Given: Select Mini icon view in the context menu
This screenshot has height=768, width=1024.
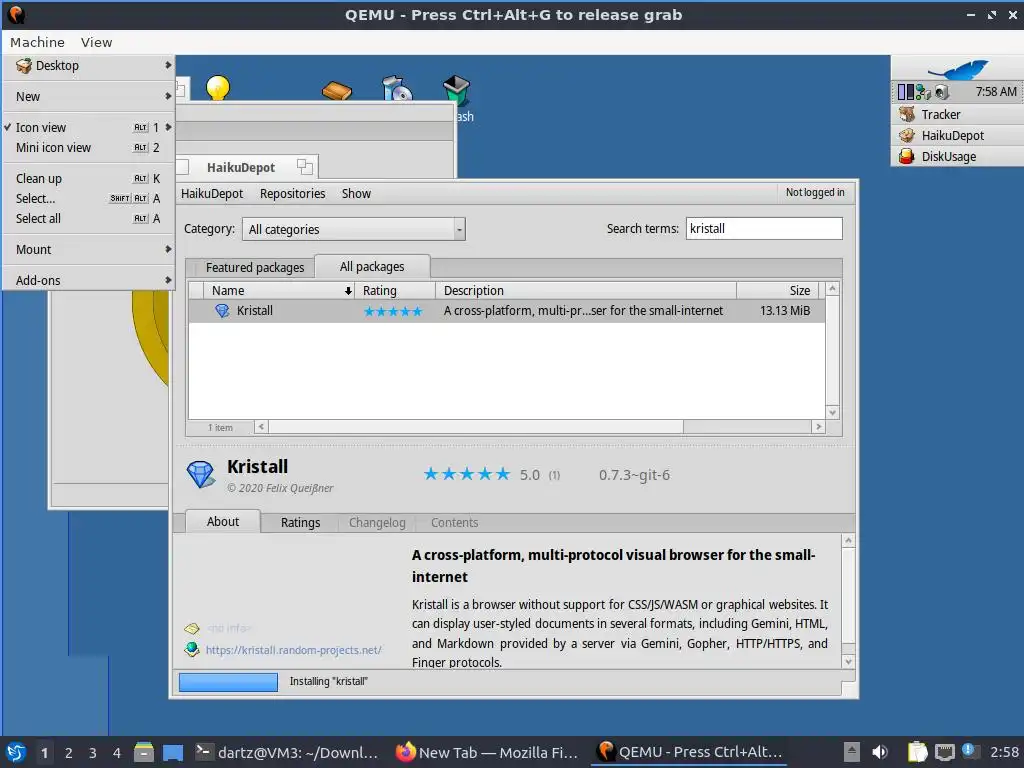Looking at the screenshot, I should [x=88, y=148].
